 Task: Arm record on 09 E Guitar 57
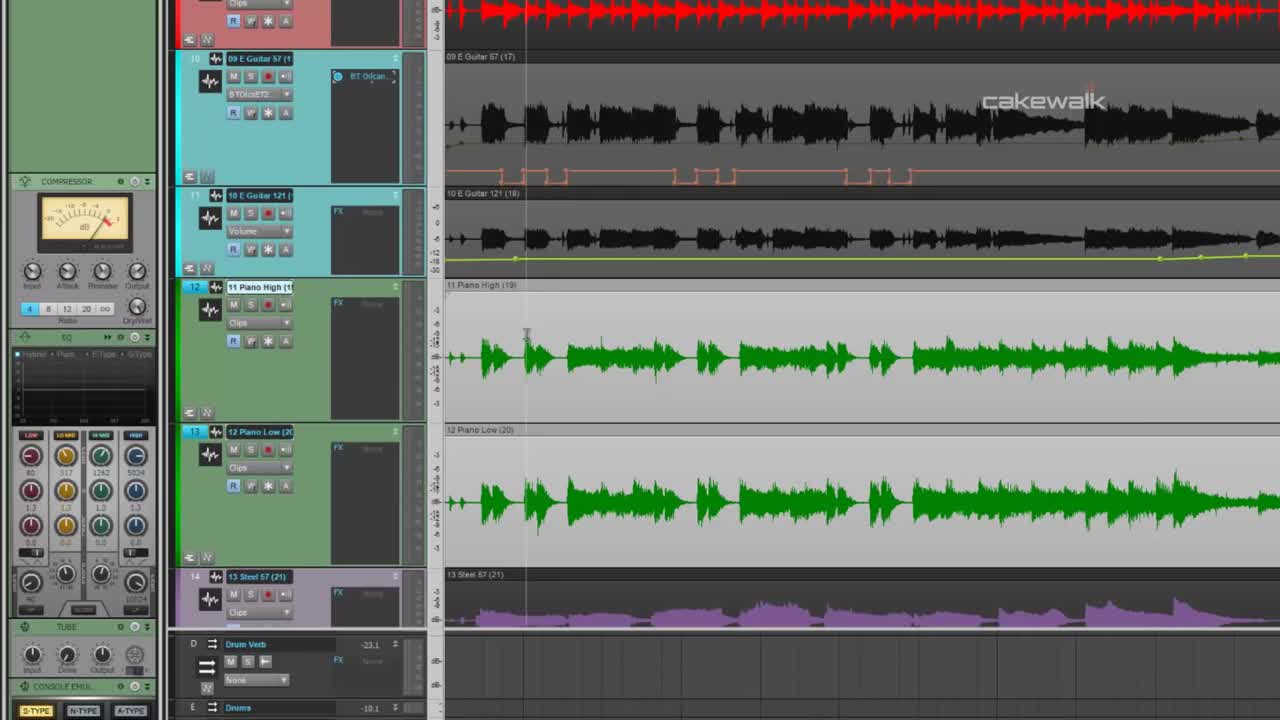pyautogui.click(x=267, y=77)
